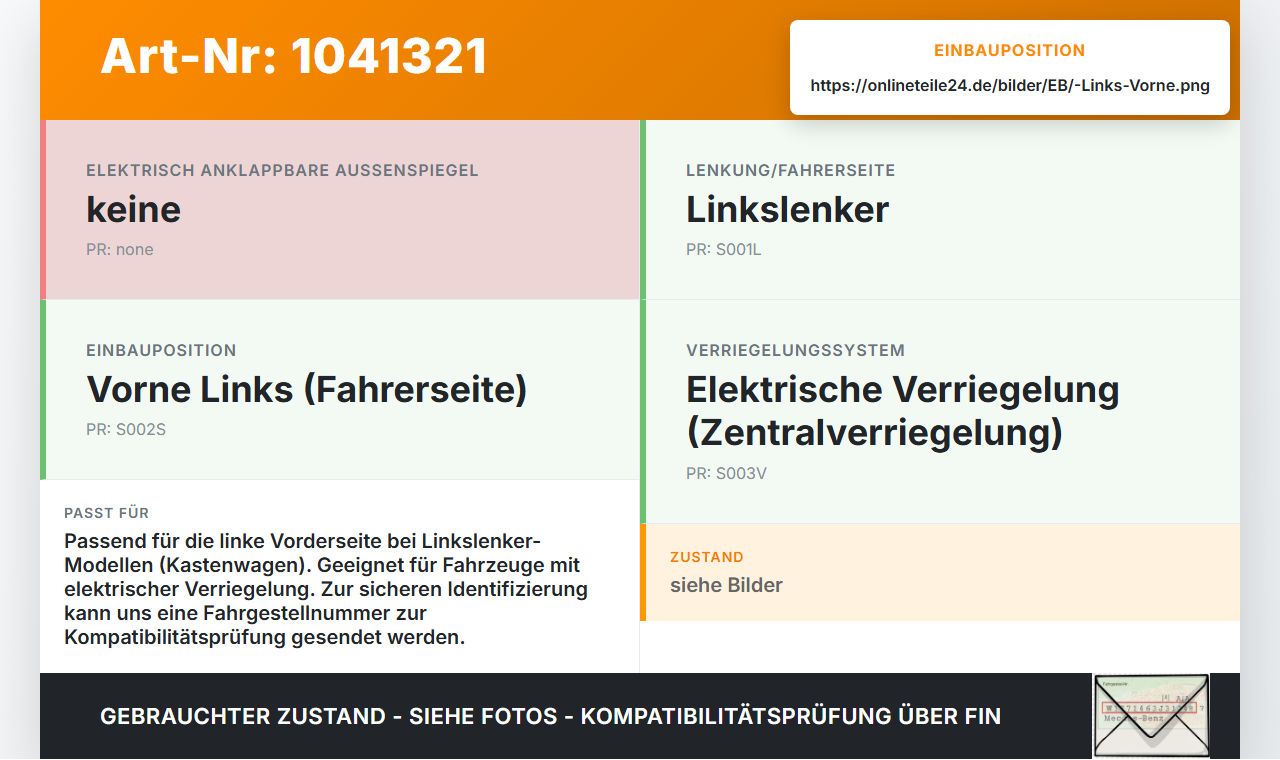
Task: Click the 'Vorne Links (Fahrerseite)' value
Action: pos(307,389)
